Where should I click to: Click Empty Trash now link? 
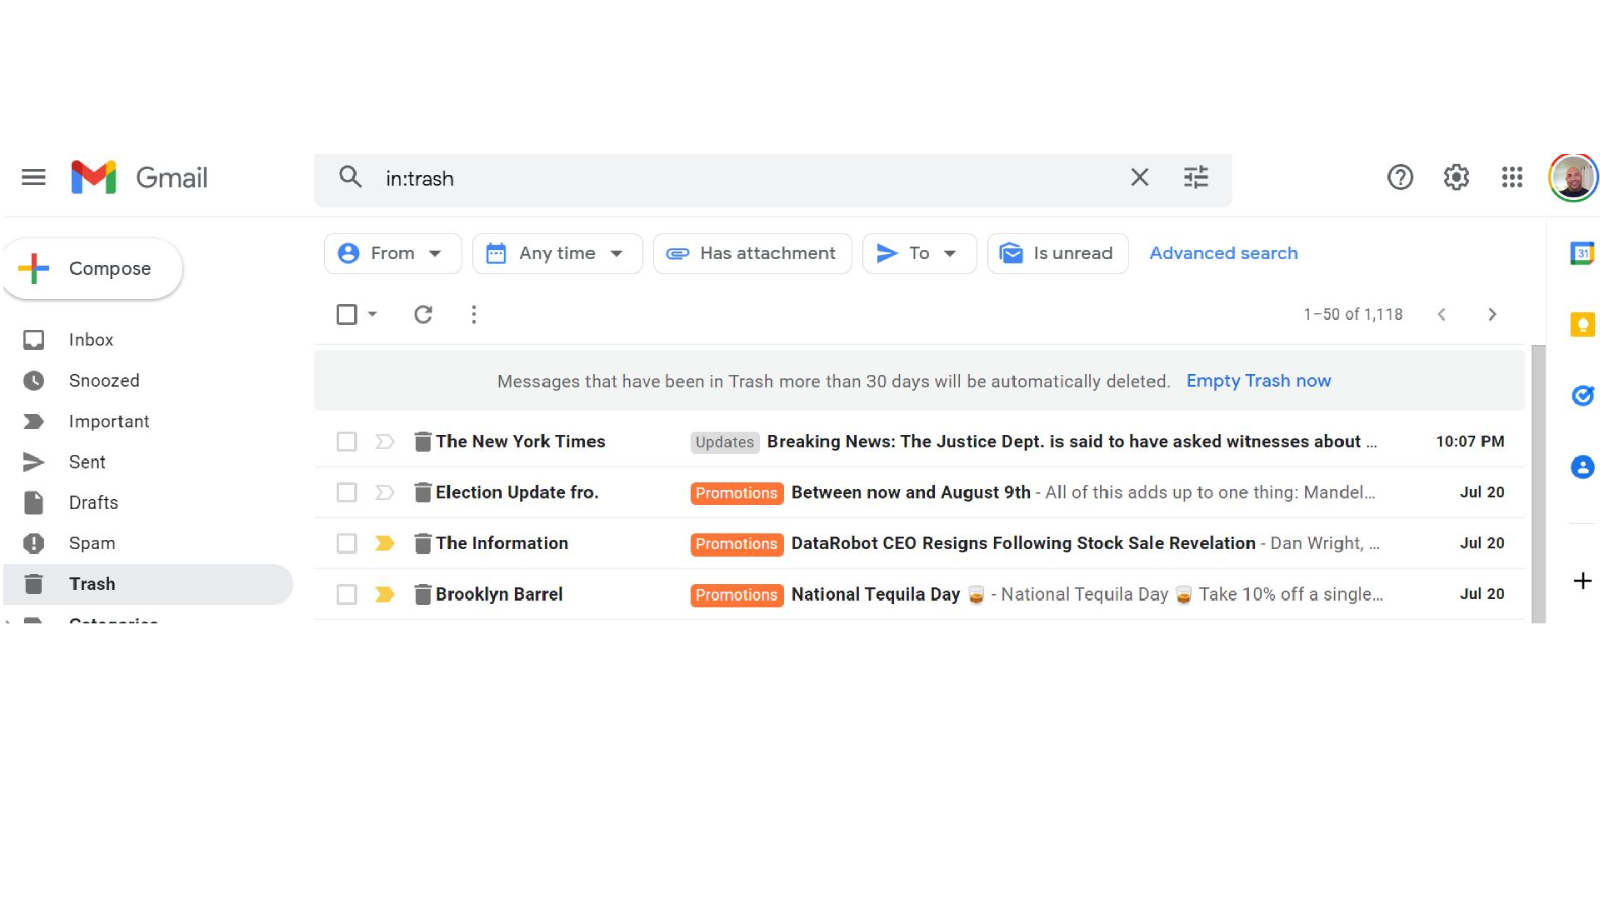1258,381
